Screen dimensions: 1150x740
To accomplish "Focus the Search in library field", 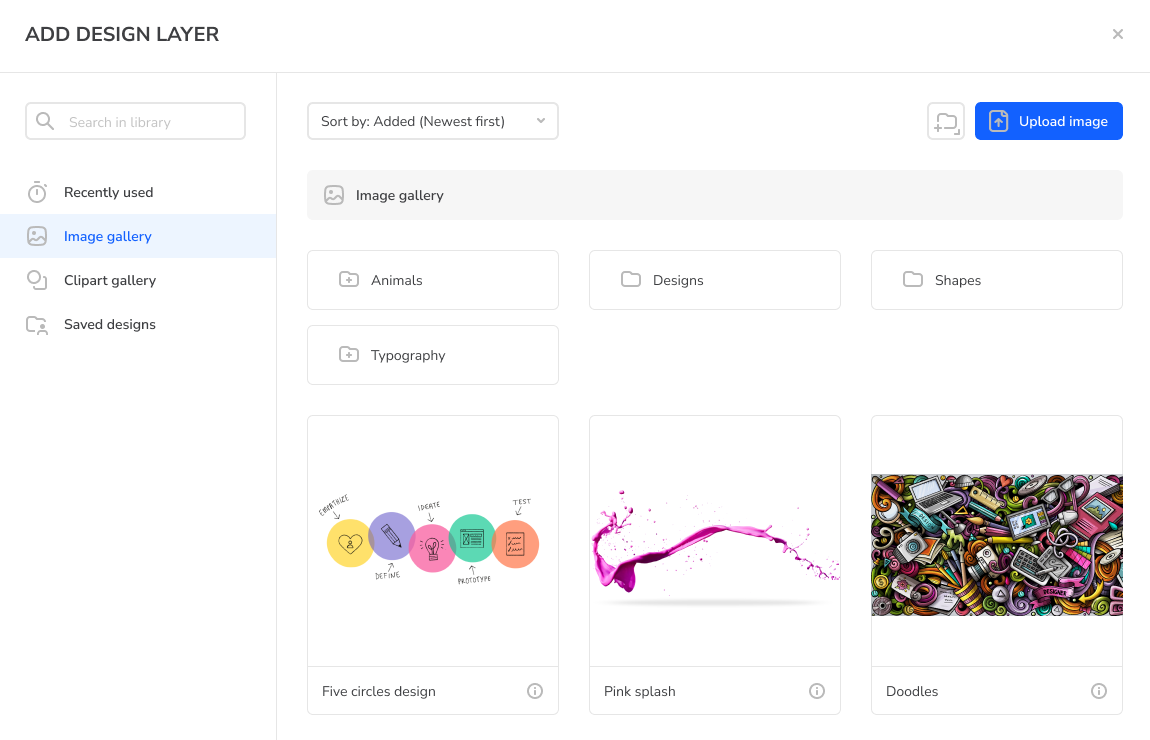I will pyautogui.click(x=136, y=121).
